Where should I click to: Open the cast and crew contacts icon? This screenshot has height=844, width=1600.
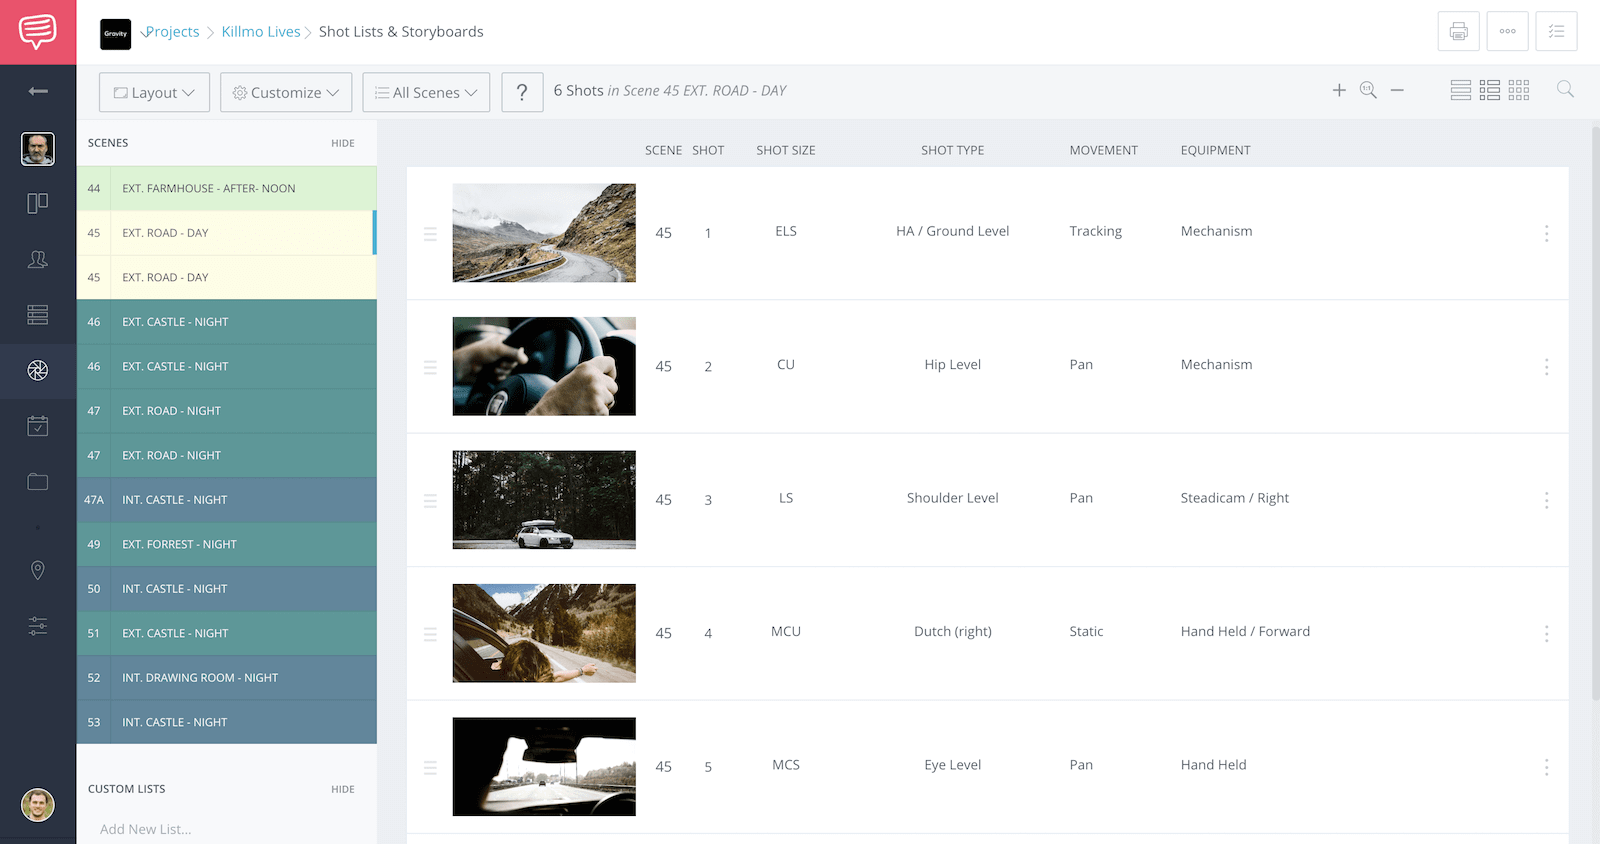(x=38, y=259)
